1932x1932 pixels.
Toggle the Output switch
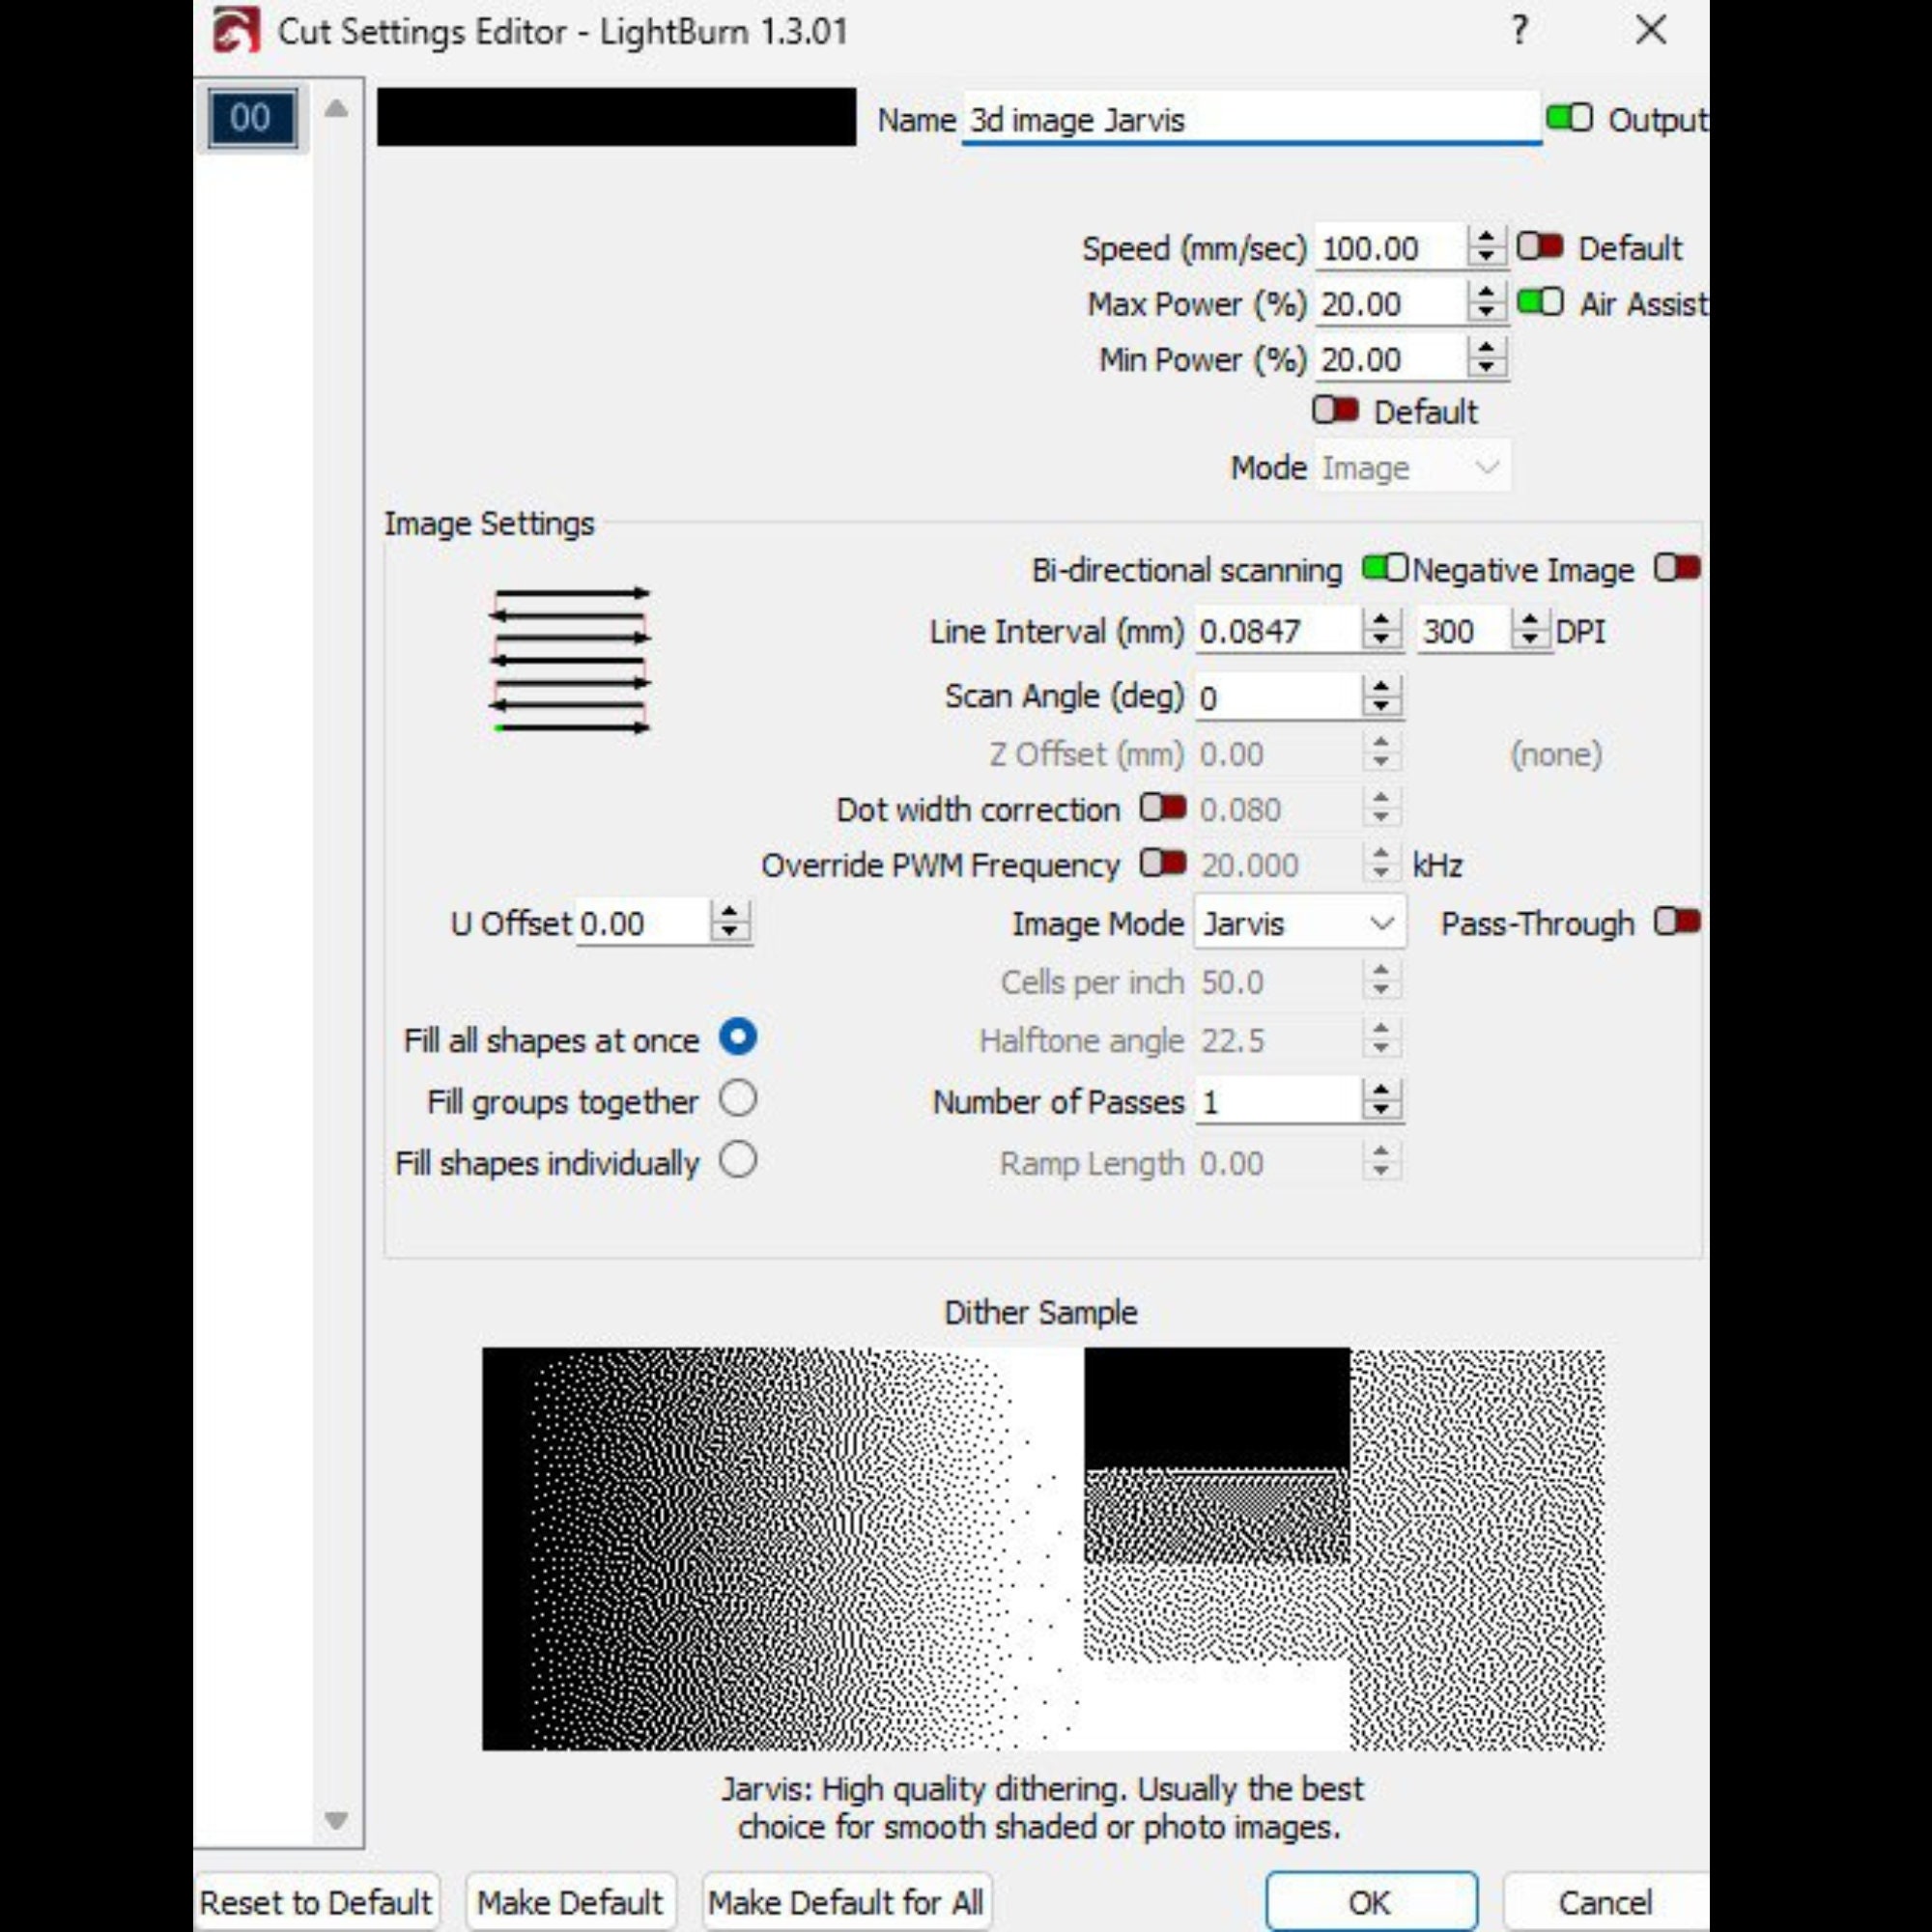click(1568, 118)
